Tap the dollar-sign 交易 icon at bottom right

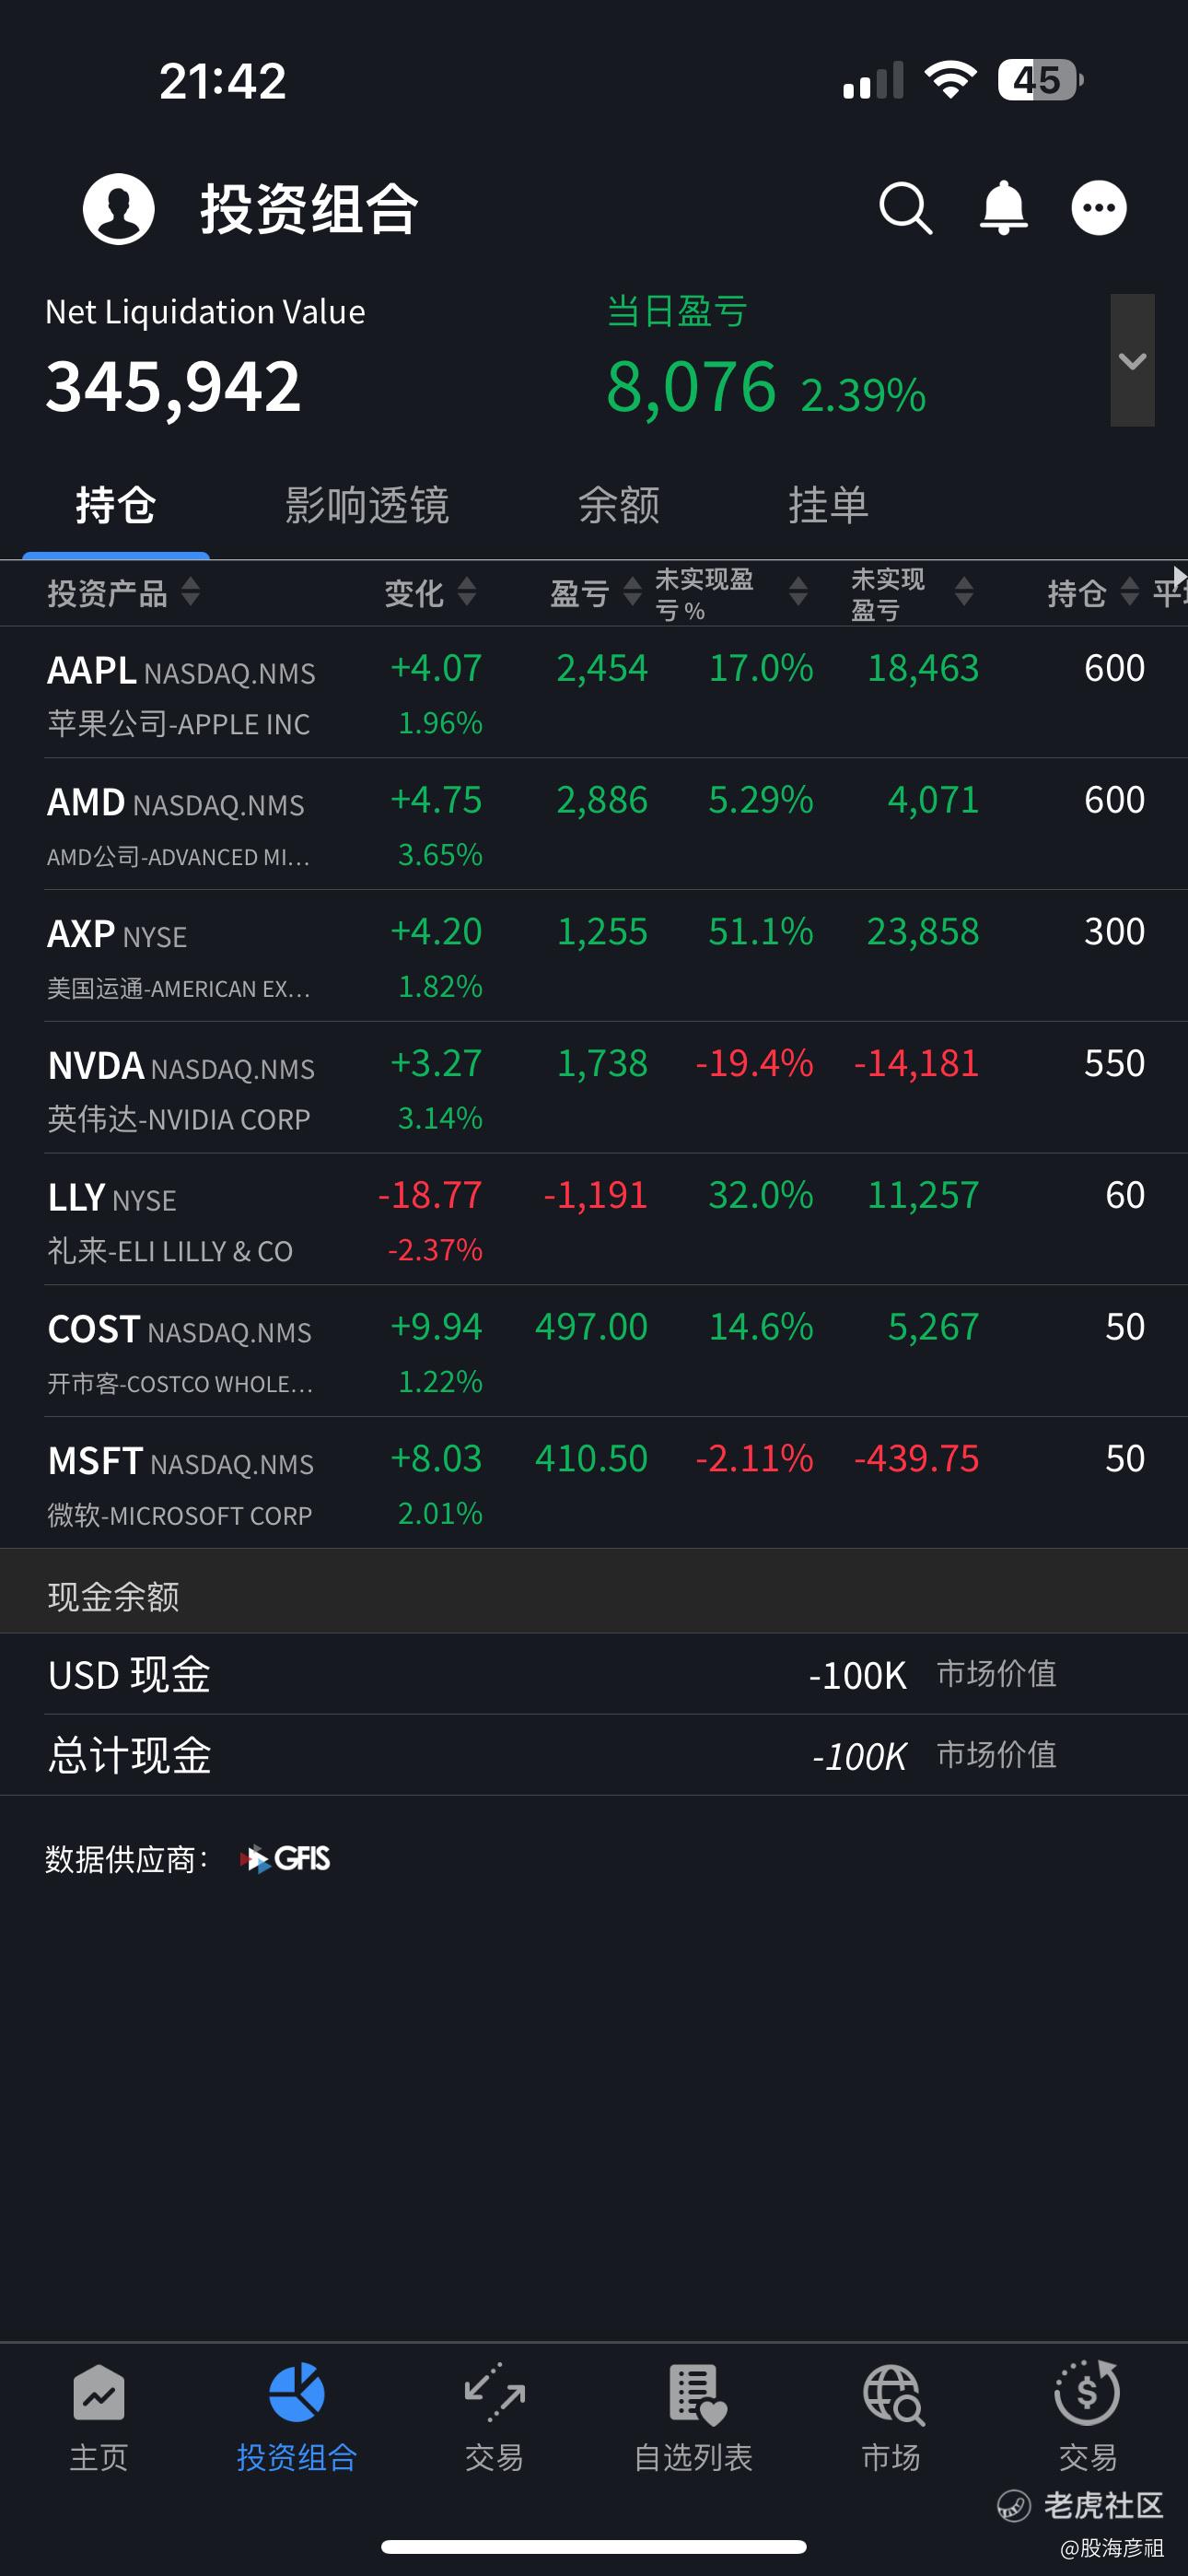click(1087, 2392)
